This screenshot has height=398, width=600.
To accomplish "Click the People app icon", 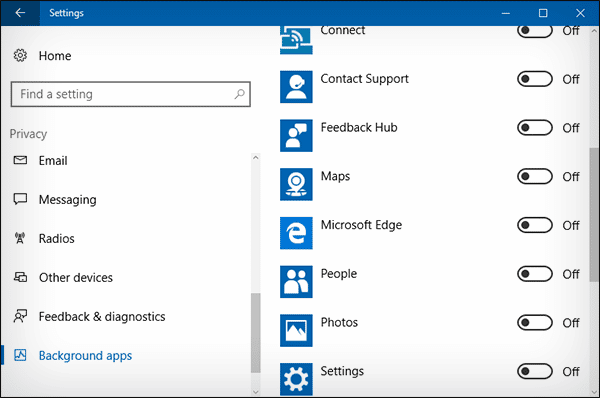I will pos(296,282).
